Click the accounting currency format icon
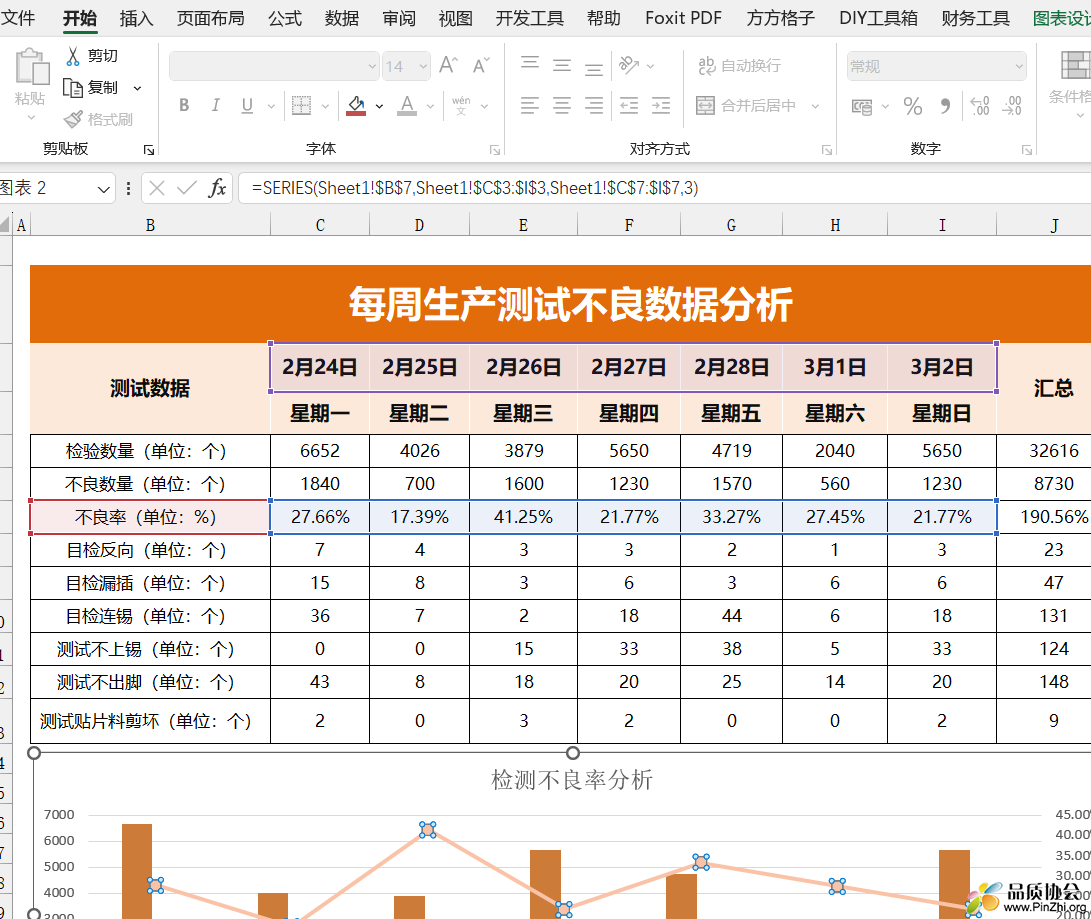 pos(861,106)
